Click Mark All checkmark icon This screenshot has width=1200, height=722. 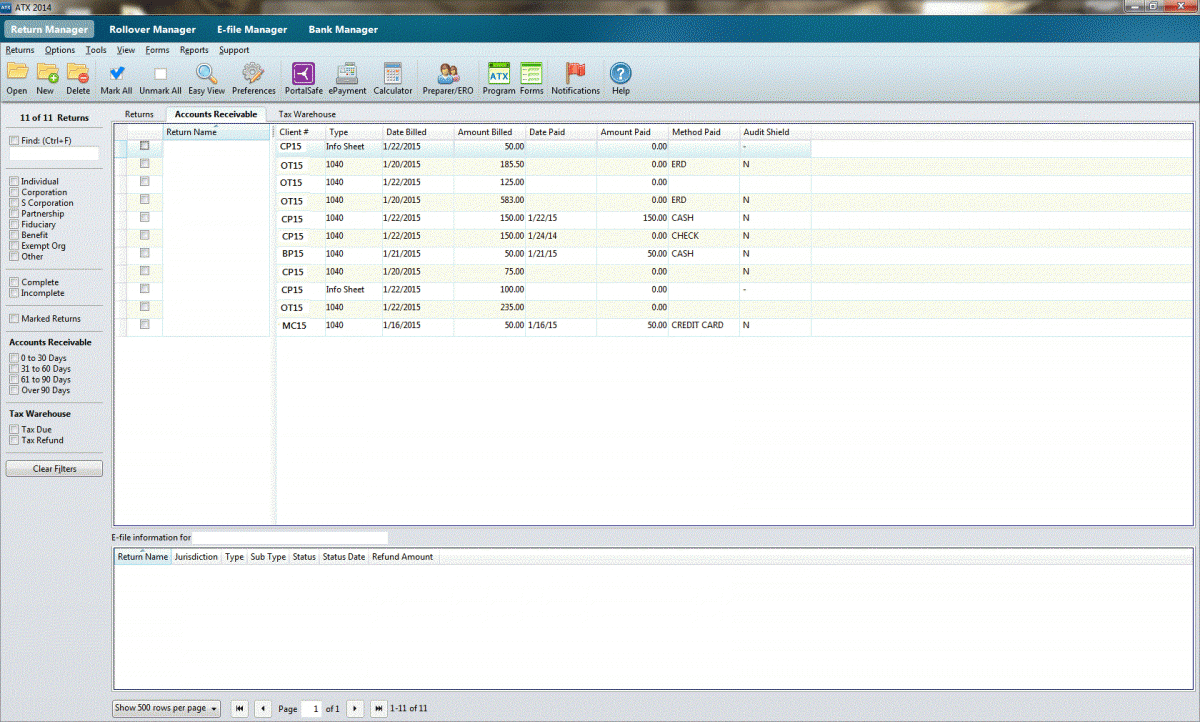point(116,73)
